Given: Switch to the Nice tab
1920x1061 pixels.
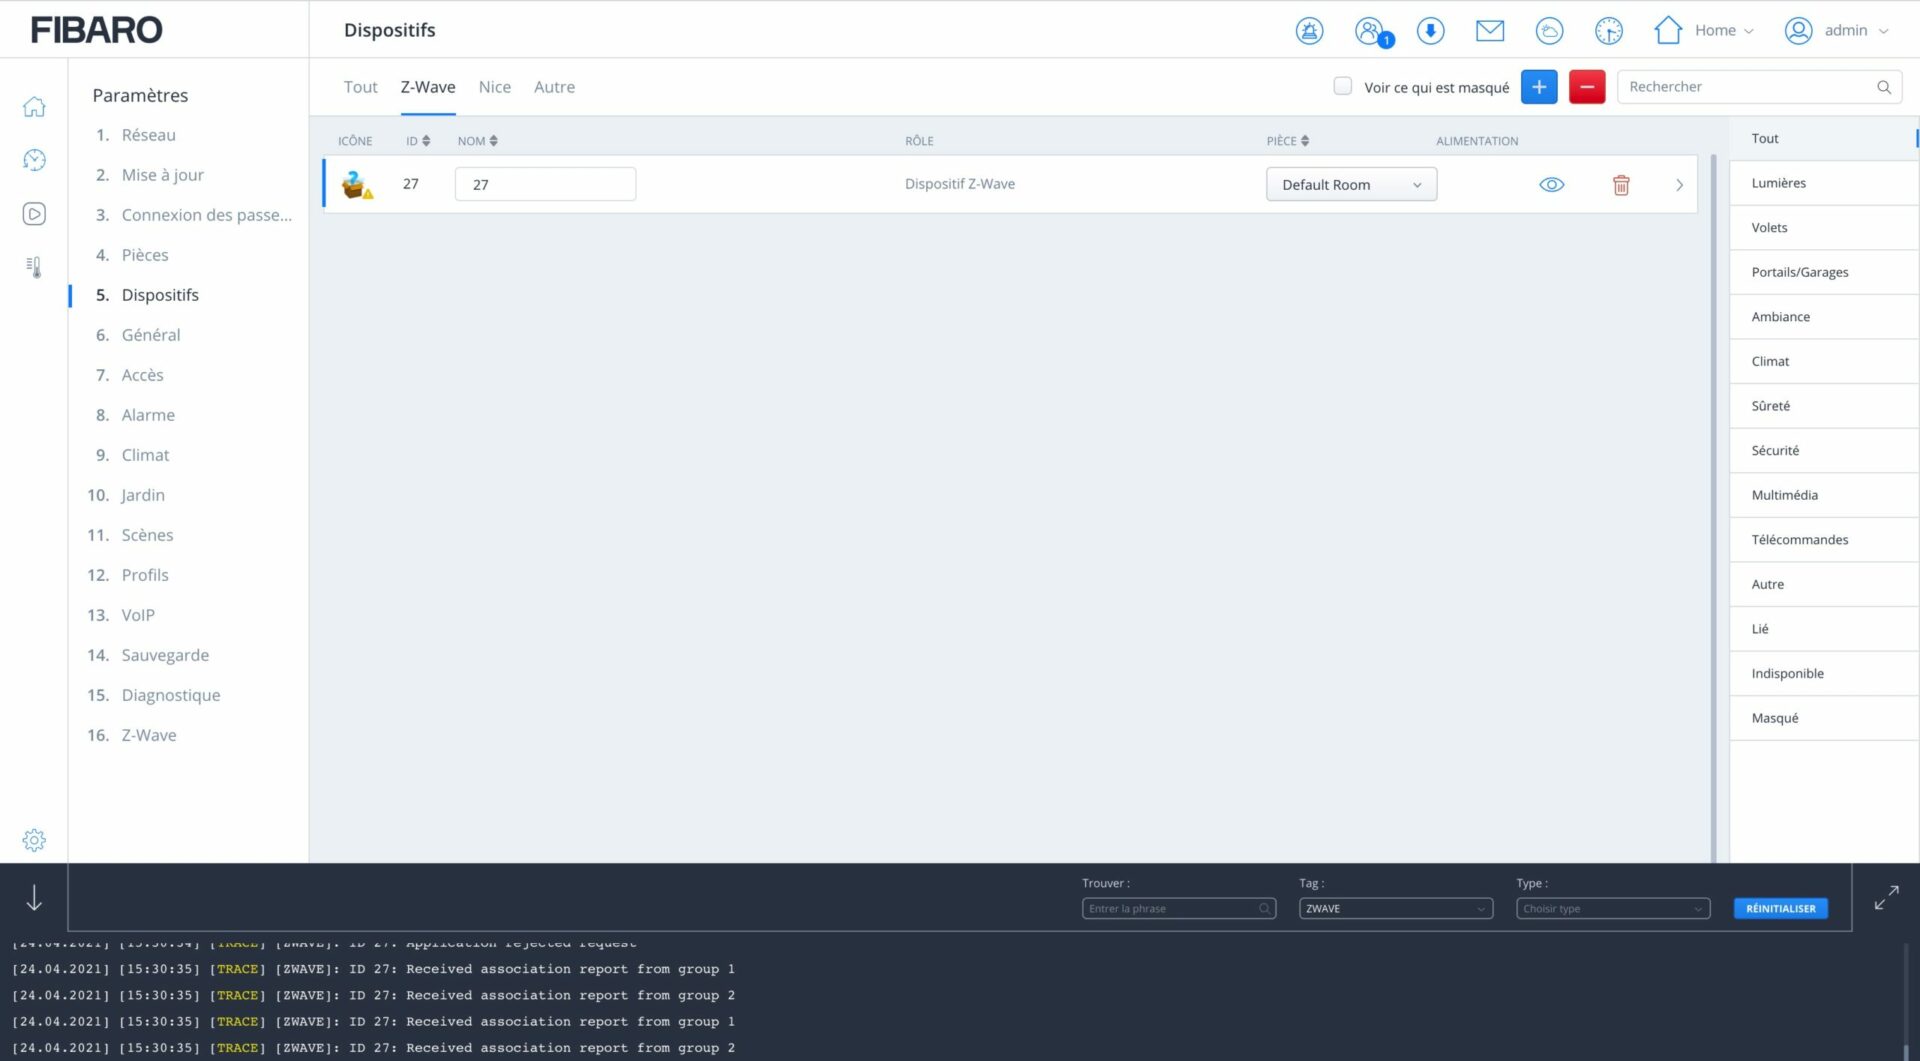Looking at the screenshot, I should (494, 87).
